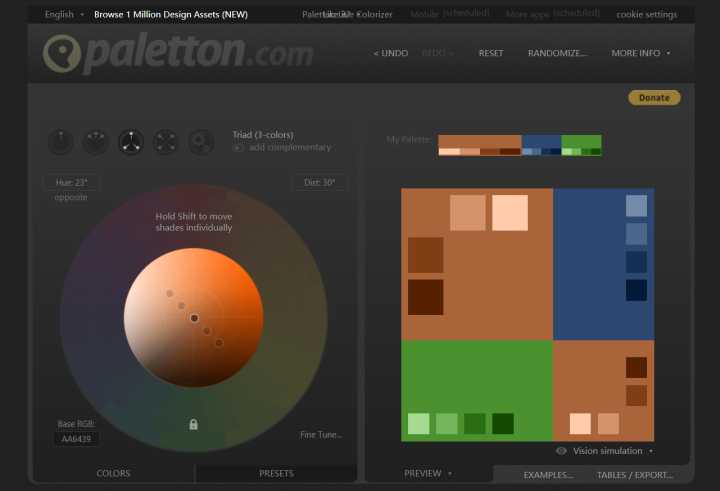Select the second-lightest blue swatch in blue panel
Screen dimensions: 720x491
(636, 234)
